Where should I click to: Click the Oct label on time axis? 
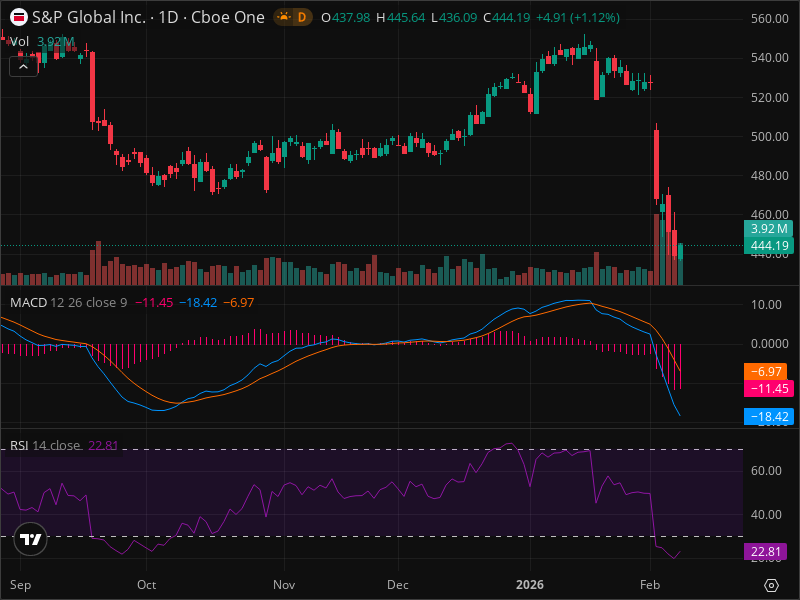[x=146, y=585]
